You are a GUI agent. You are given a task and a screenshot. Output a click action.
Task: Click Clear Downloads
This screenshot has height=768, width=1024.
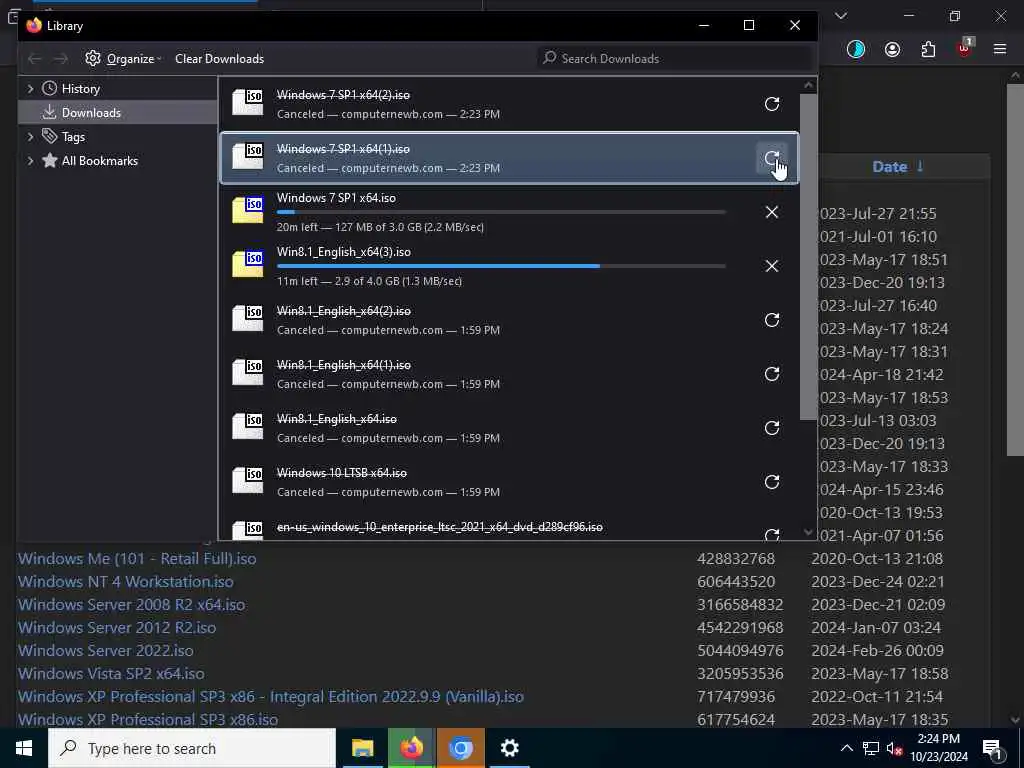[x=219, y=59]
